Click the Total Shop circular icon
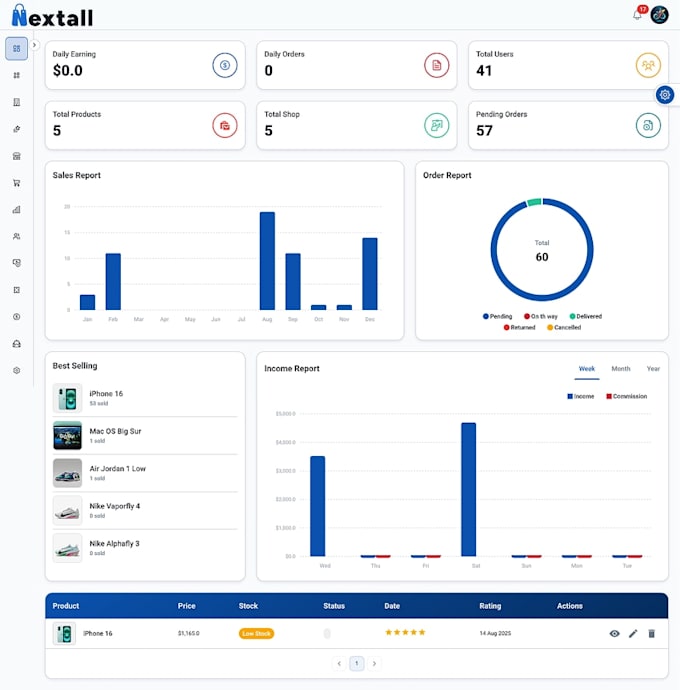The image size is (680, 690). point(437,125)
